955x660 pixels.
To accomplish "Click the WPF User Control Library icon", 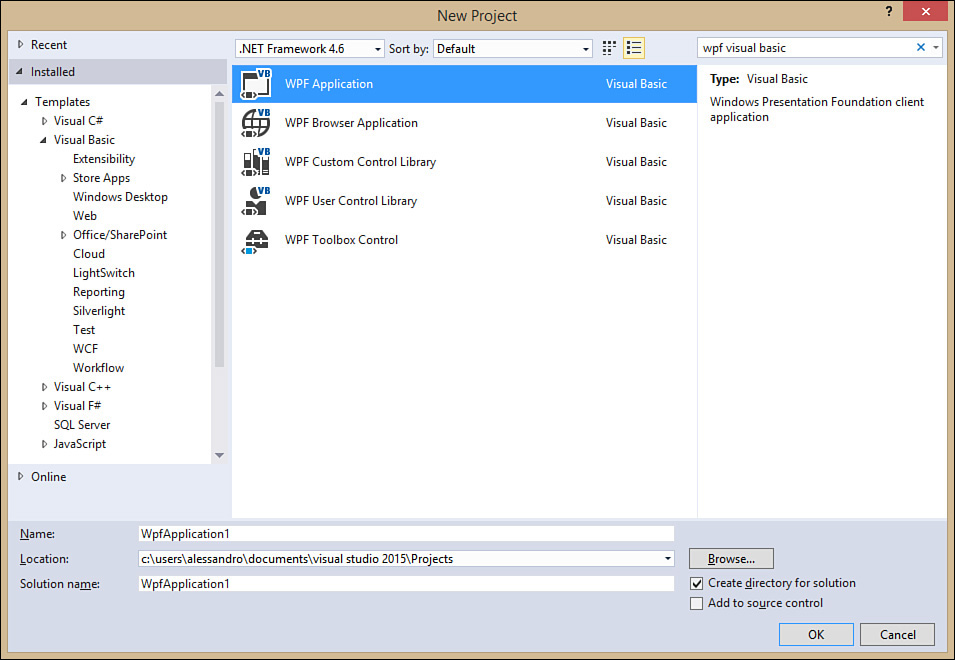I will [256, 201].
